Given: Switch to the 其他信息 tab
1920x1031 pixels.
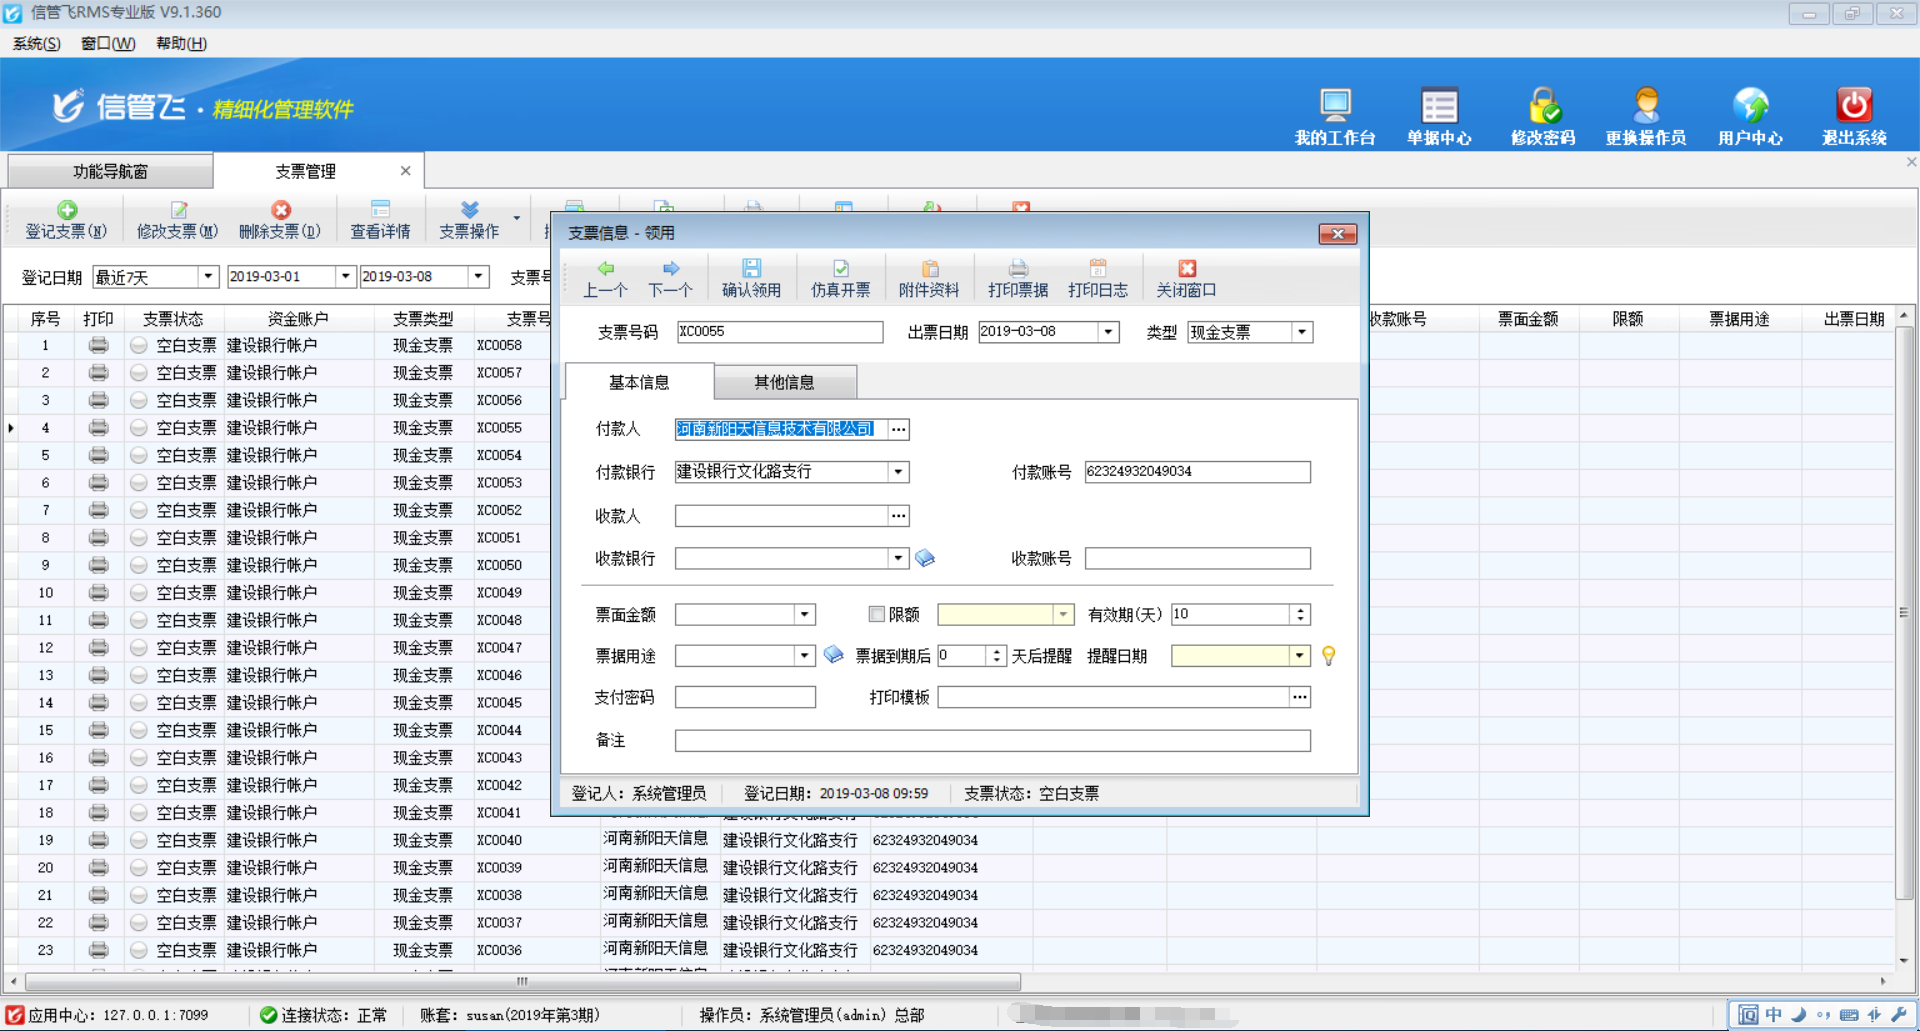Looking at the screenshot, I should pos(784,382).
